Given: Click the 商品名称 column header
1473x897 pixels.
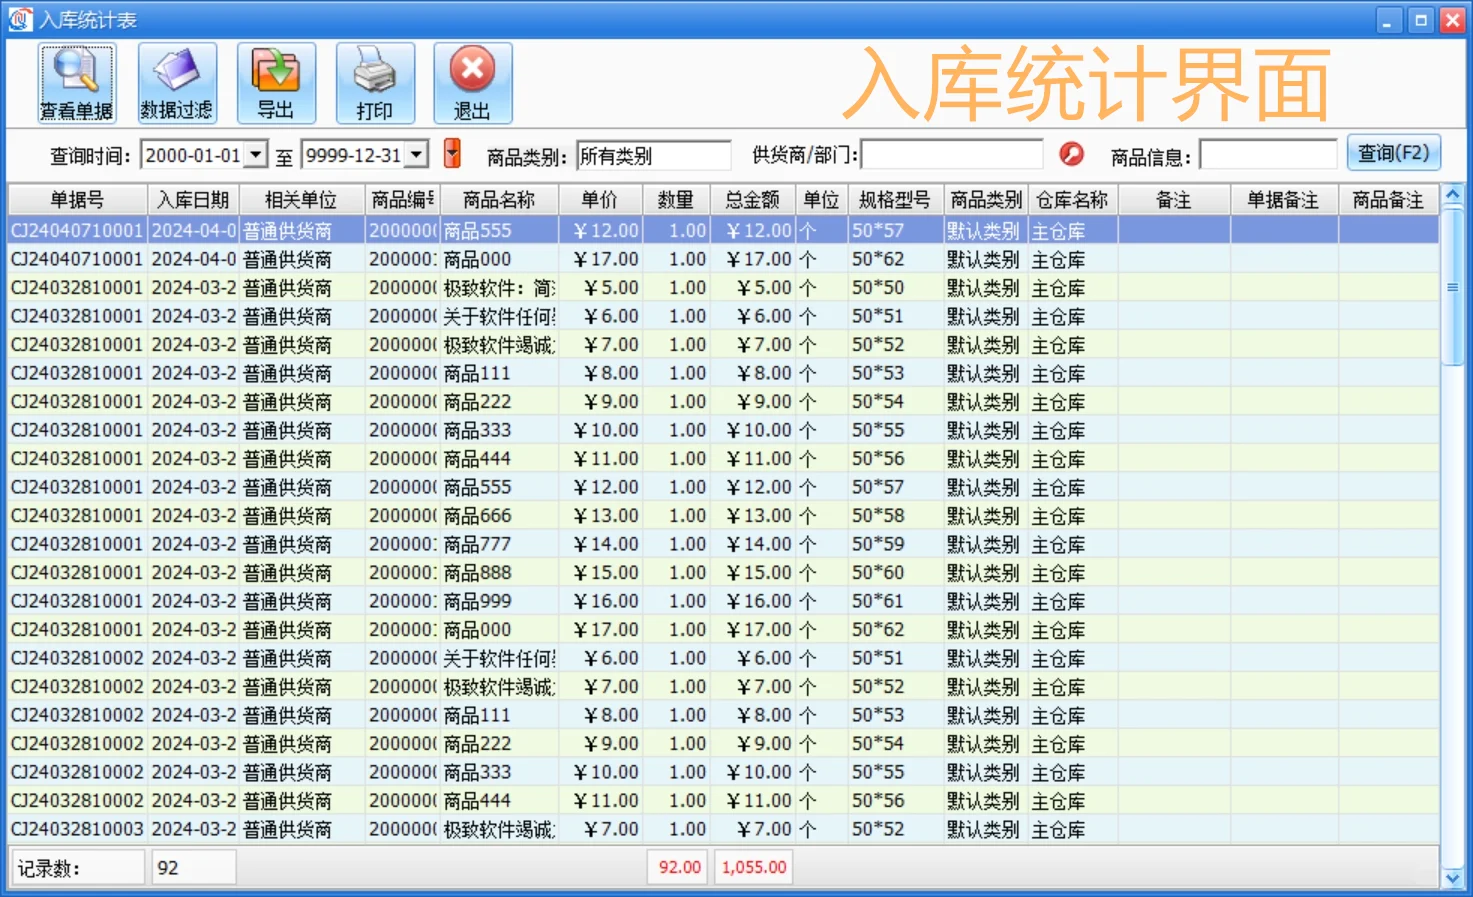Looking at the screenshot, I should pos(500,199).
